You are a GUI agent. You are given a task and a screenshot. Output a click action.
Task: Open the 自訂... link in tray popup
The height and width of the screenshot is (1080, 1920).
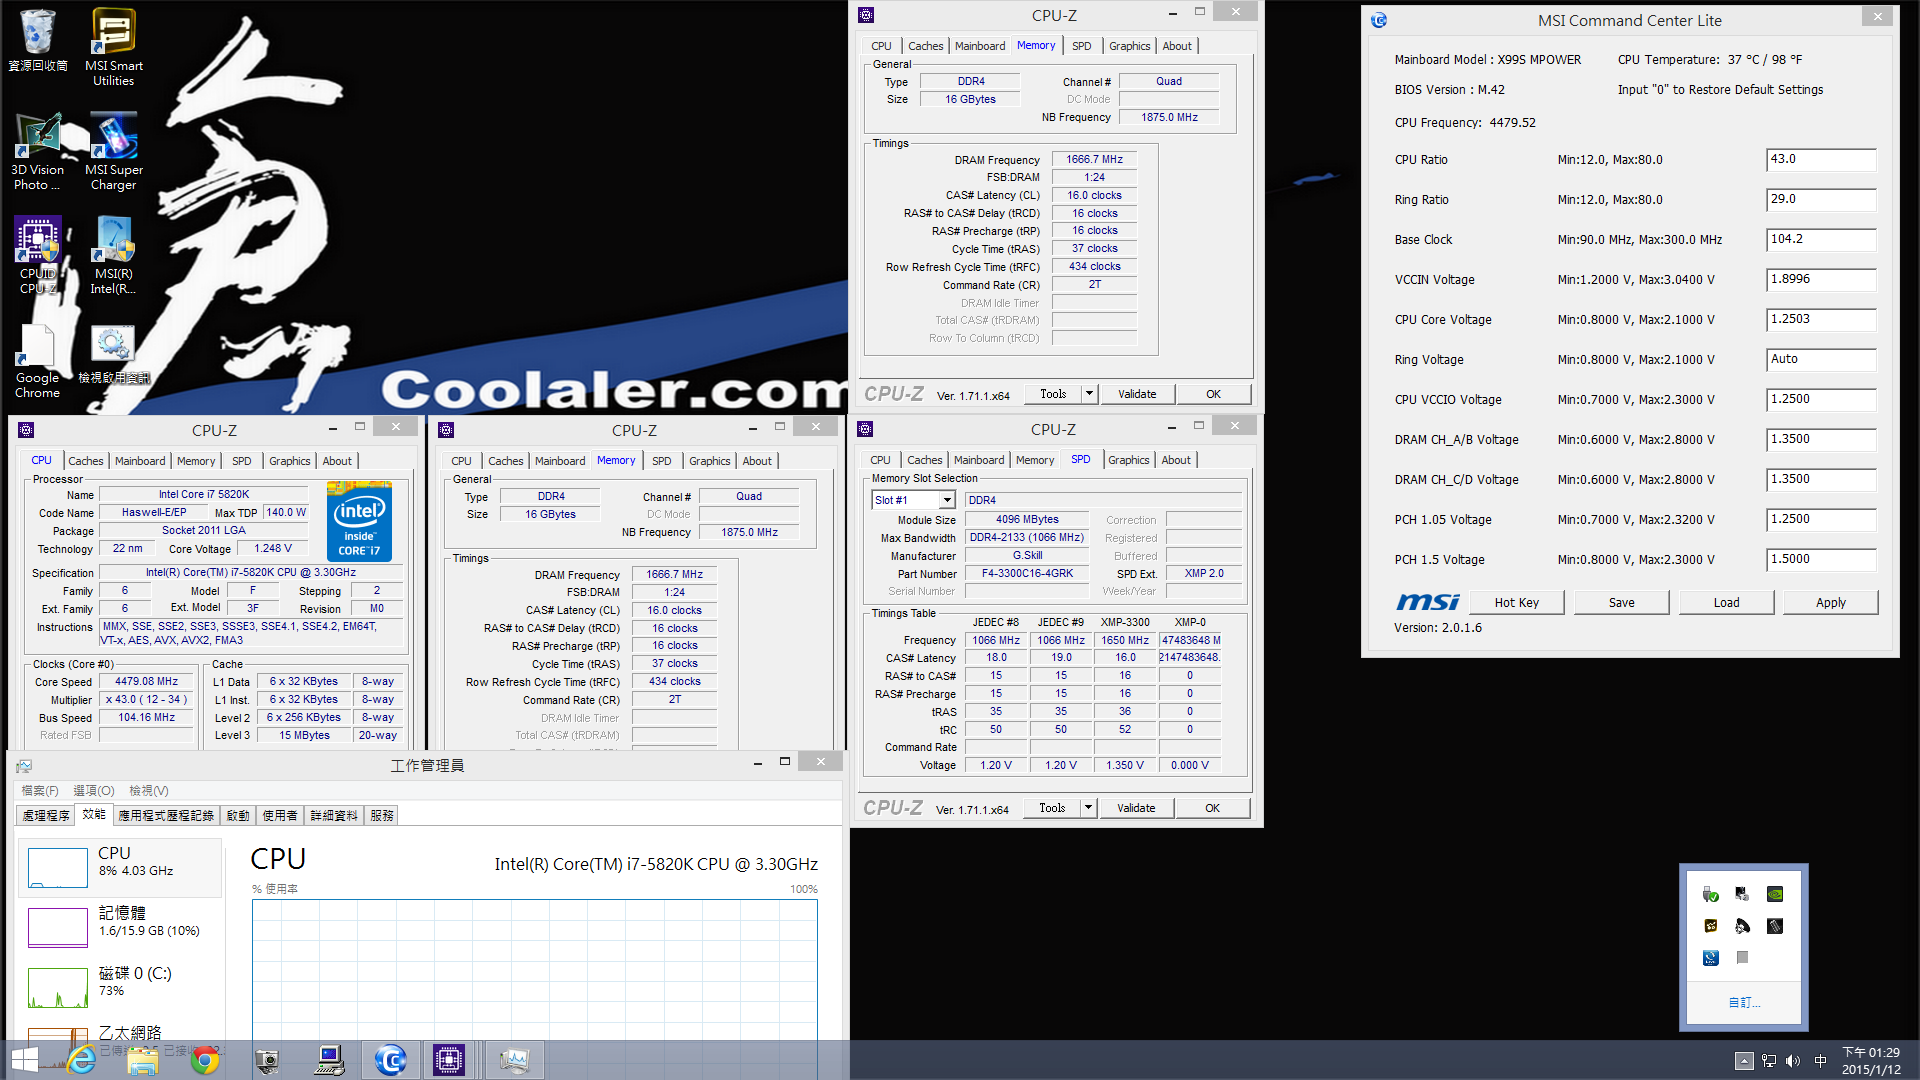1744,1002
